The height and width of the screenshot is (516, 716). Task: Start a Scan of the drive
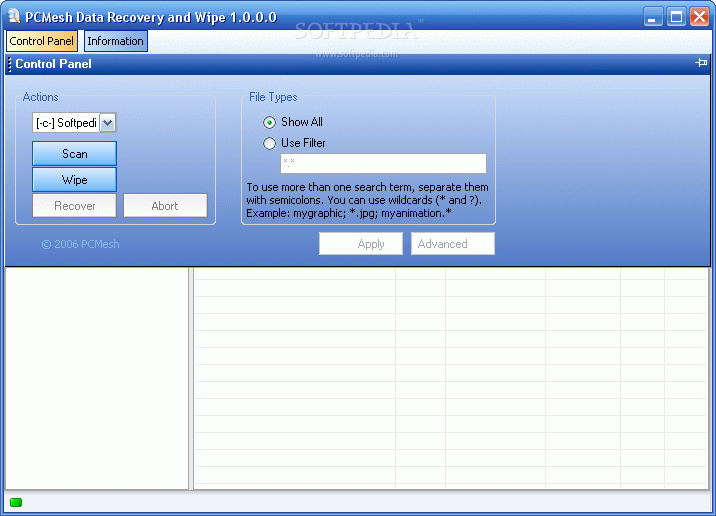click(x=74, y=154)
